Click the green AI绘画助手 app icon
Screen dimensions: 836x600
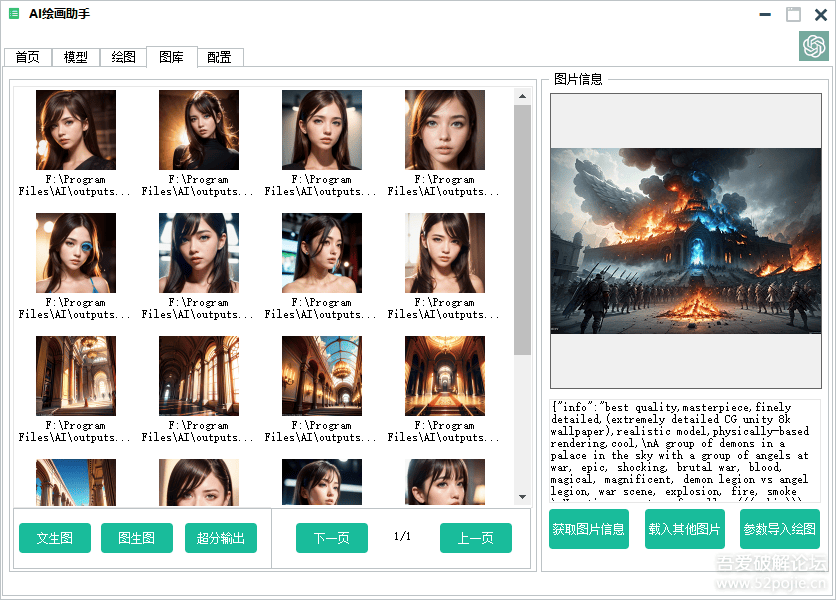[14, 13]
